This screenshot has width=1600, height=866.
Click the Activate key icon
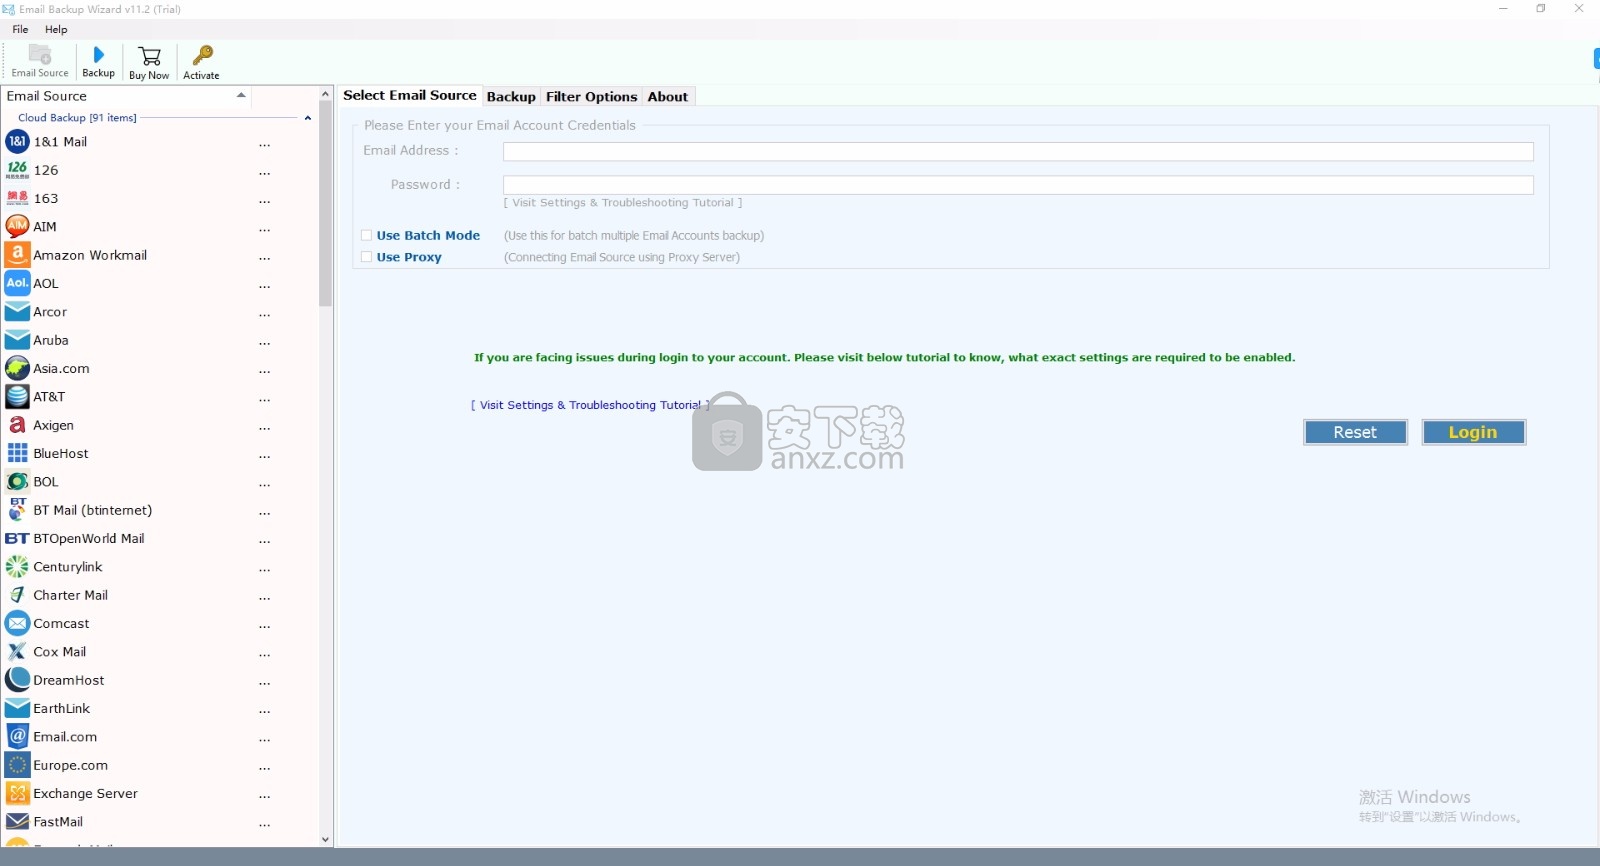pyautogui.click(x=202, y=56)
